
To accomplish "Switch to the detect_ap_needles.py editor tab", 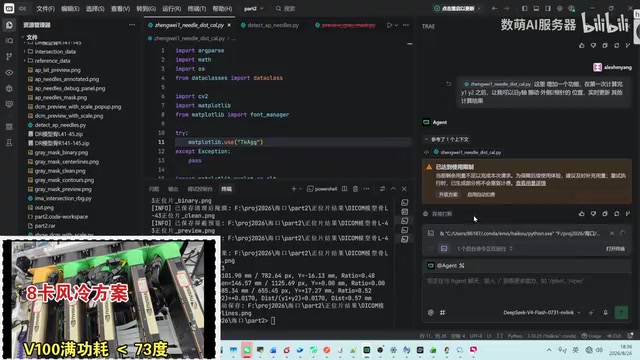I will 270,25.
